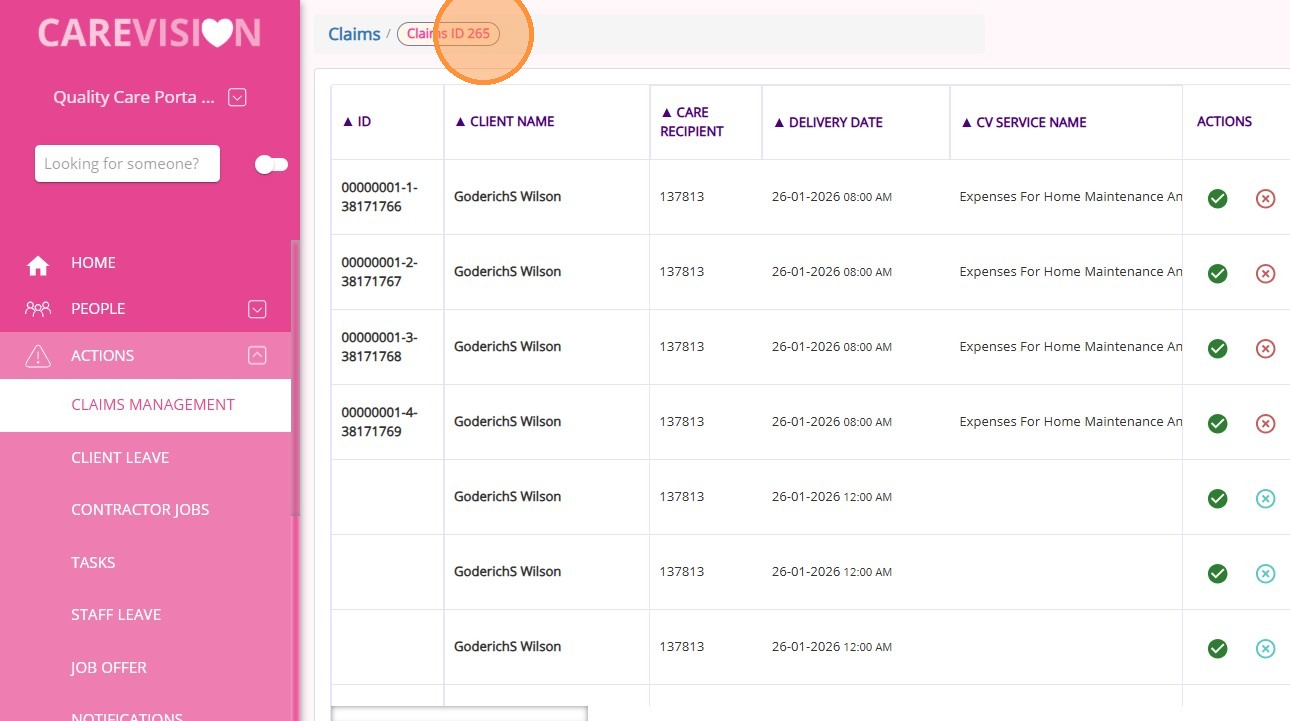Collapse the Actions menu chevron
Viewport: 1290px width, 721px height.
coord(257,355)
